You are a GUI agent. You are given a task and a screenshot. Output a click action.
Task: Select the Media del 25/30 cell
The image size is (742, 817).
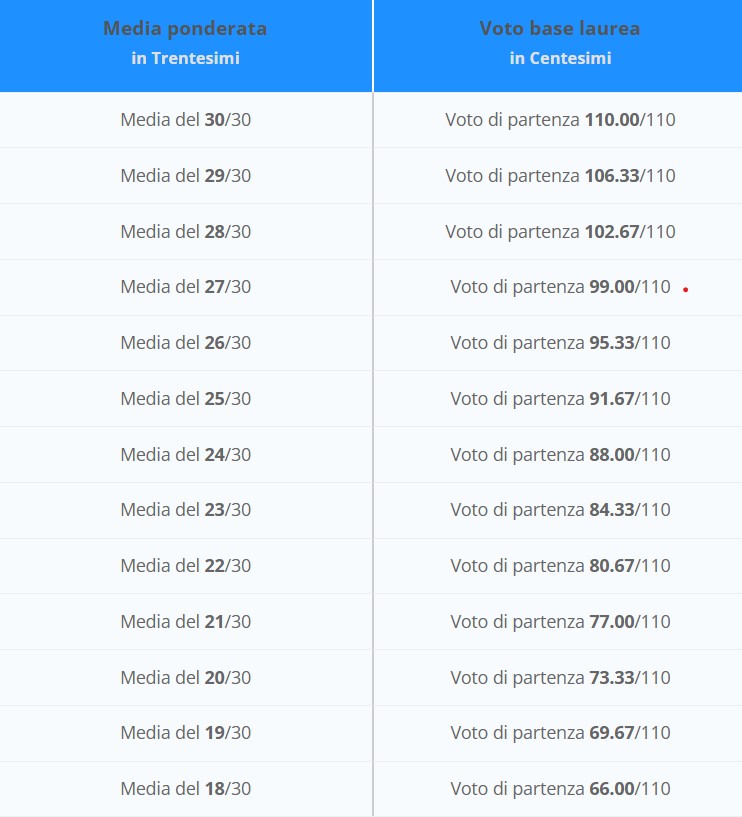coord(186,399)
